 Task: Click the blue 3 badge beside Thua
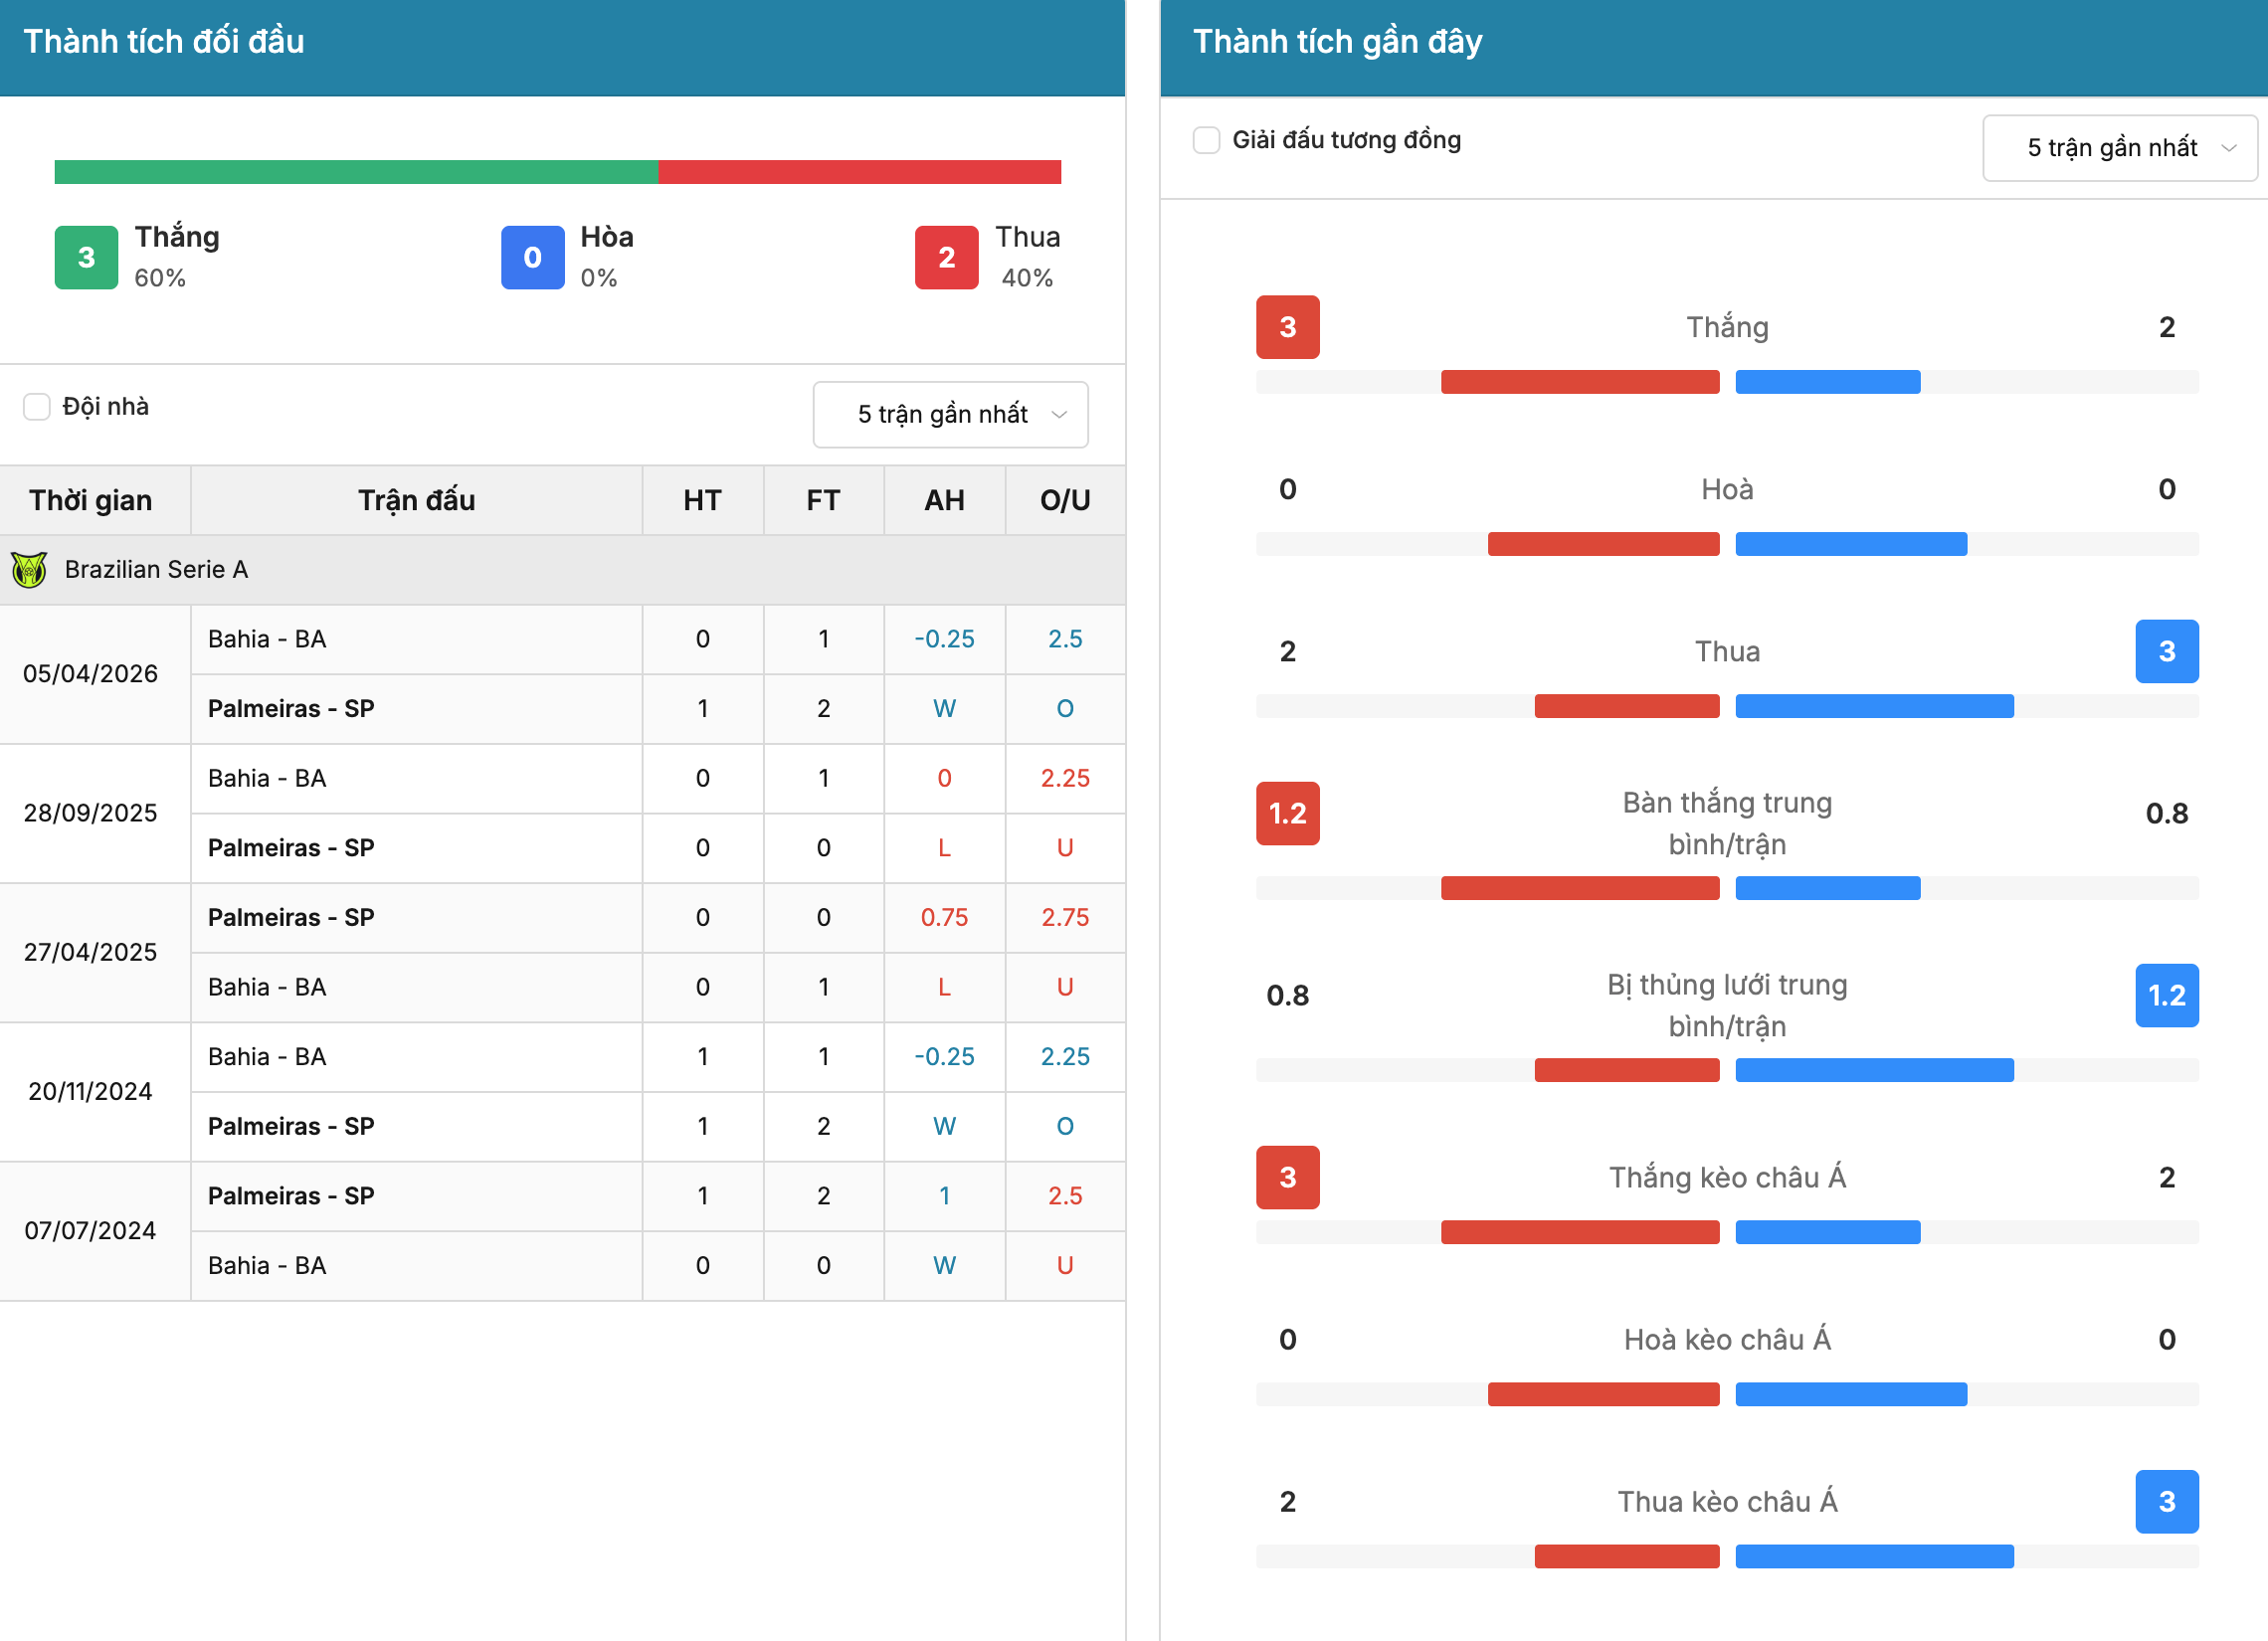[2167, 652]
